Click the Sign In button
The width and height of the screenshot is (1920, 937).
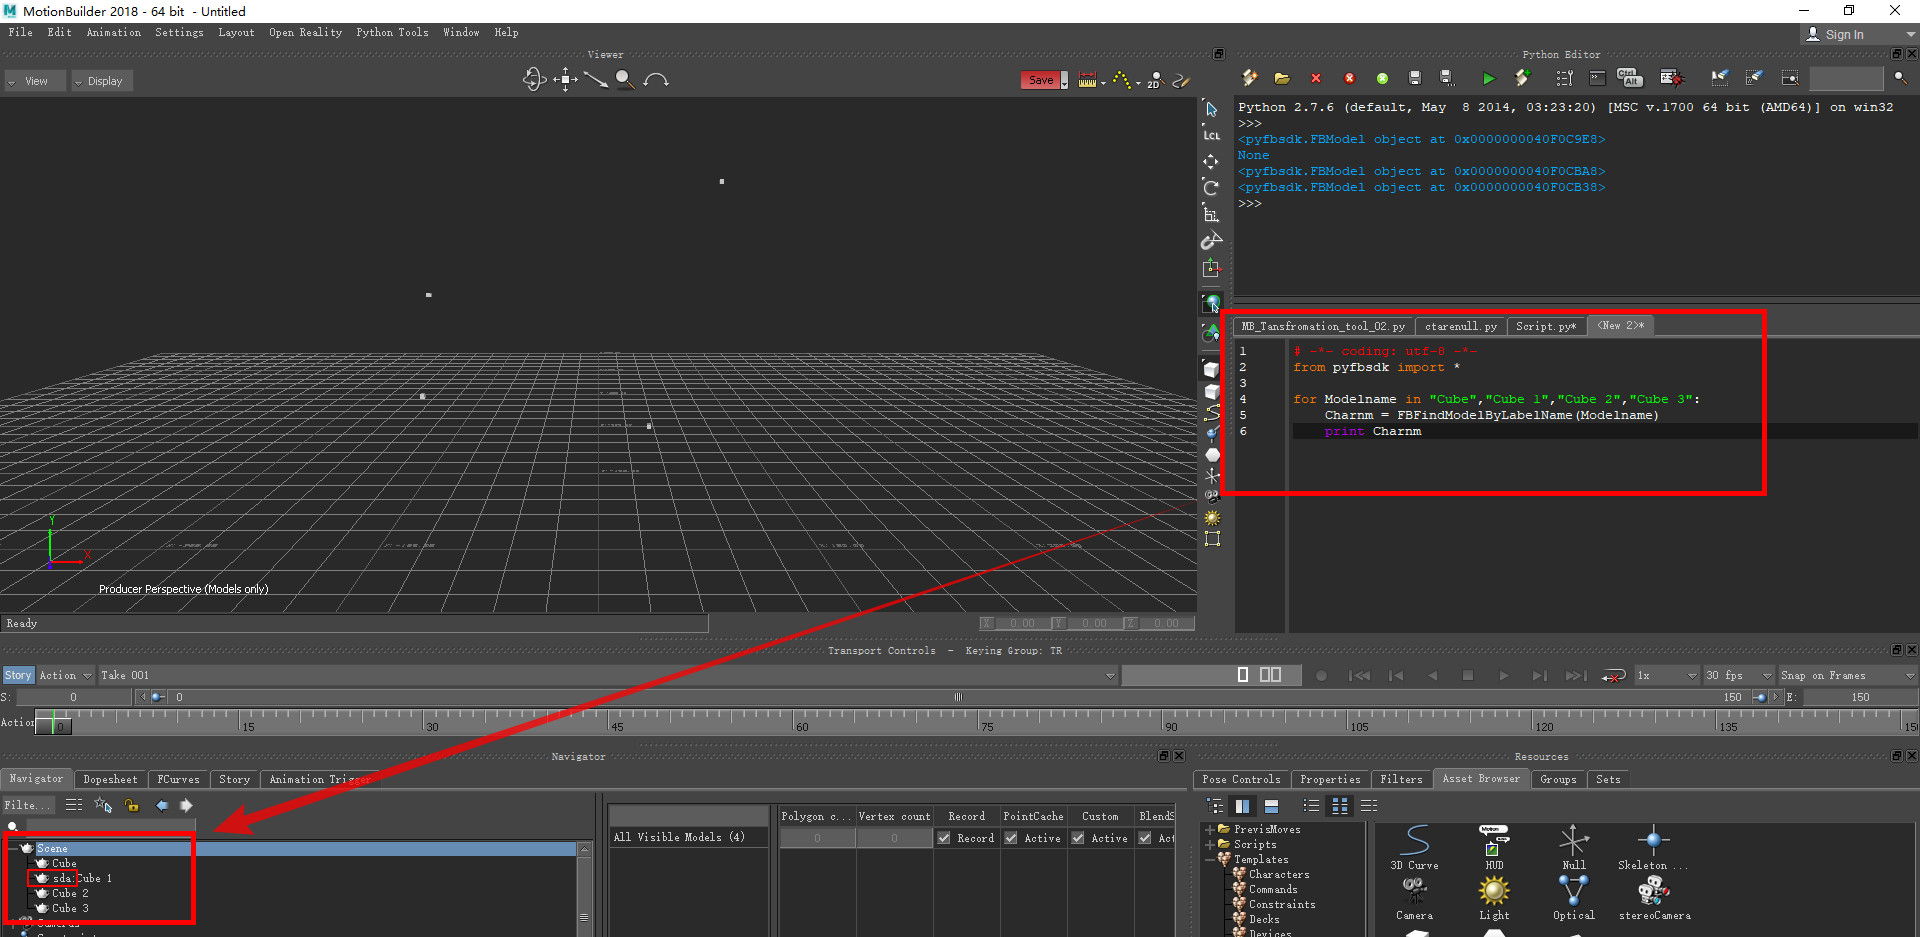coord(1843,33)
